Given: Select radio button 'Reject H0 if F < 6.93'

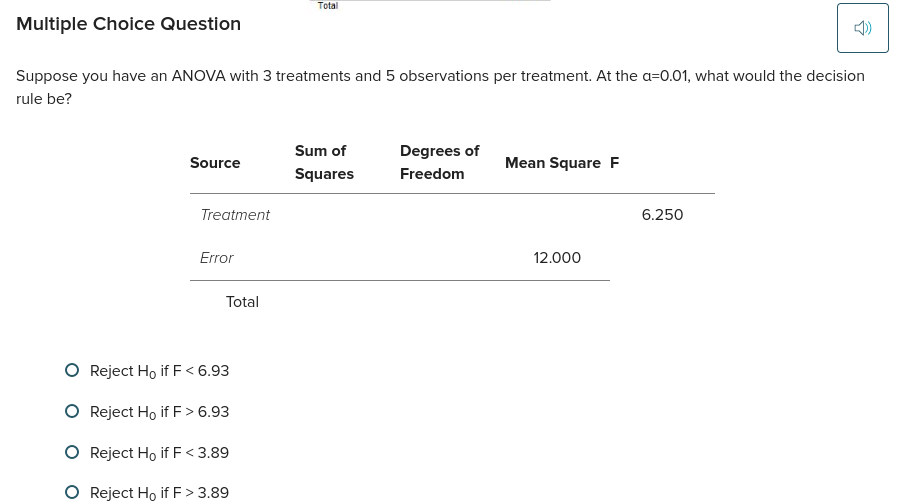Looking at the screenshot, I should pos(72,370).
